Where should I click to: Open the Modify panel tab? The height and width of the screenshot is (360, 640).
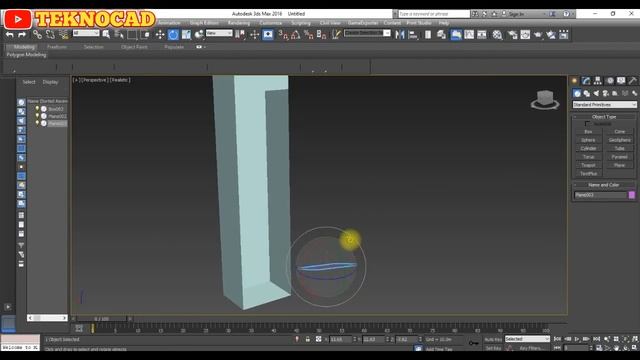(586, 81)
